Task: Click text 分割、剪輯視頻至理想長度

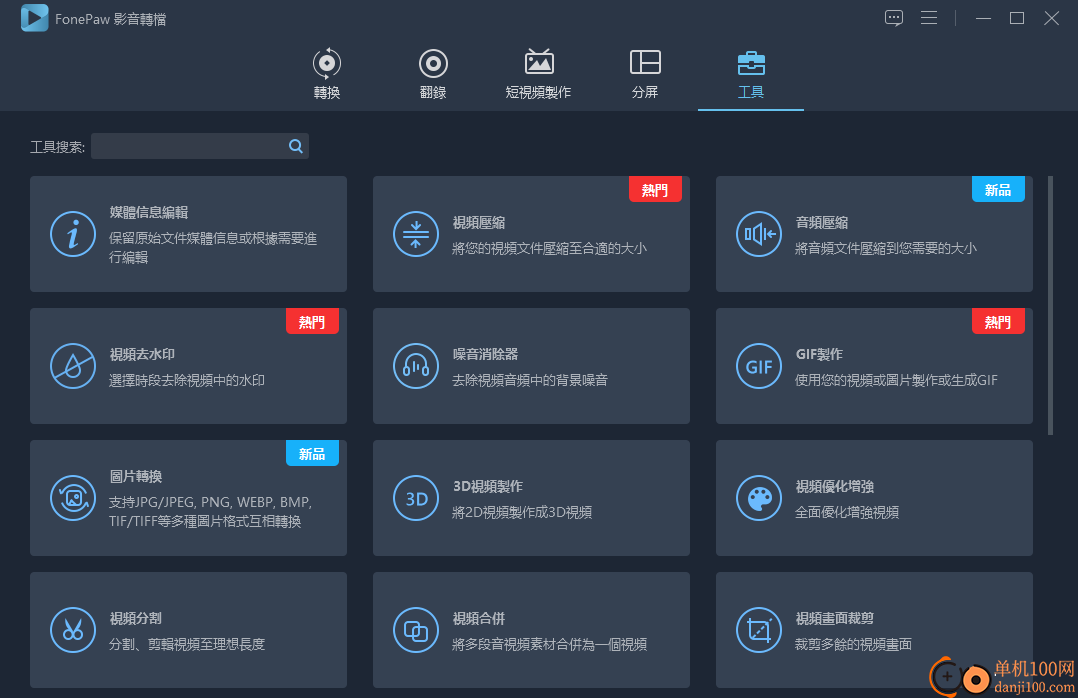Action: pos(187,644)
